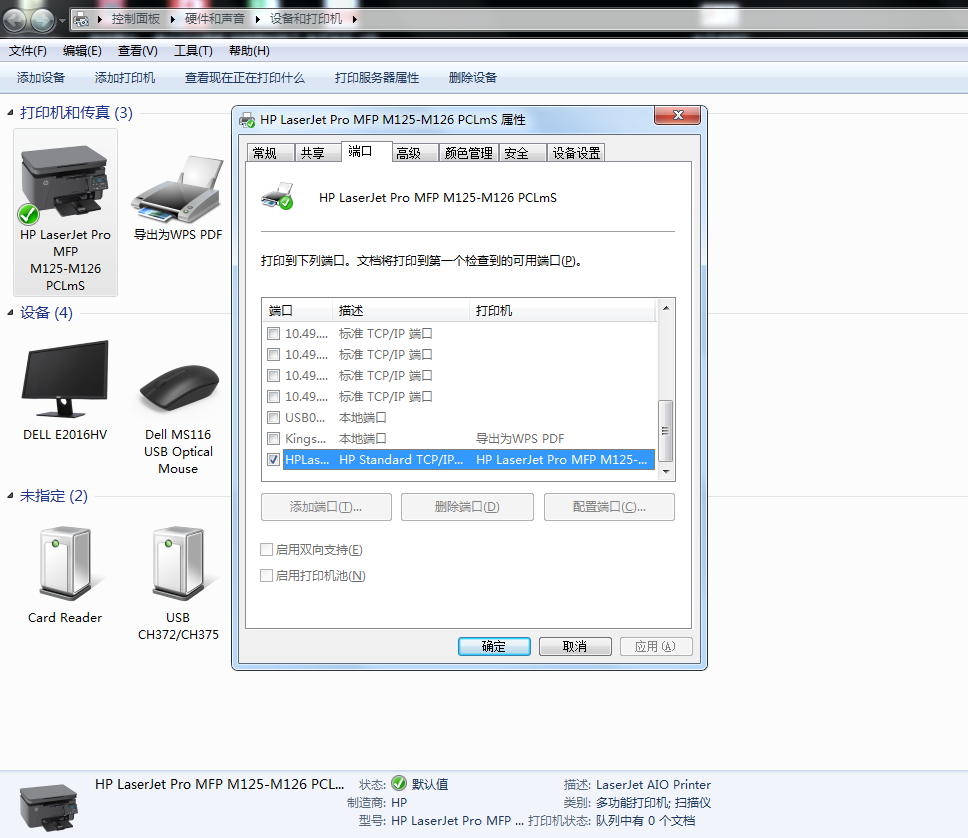Select the DELL E2016HV monitor icon
The width and height of the screenshot is (968, 838).
click(65, 380)
